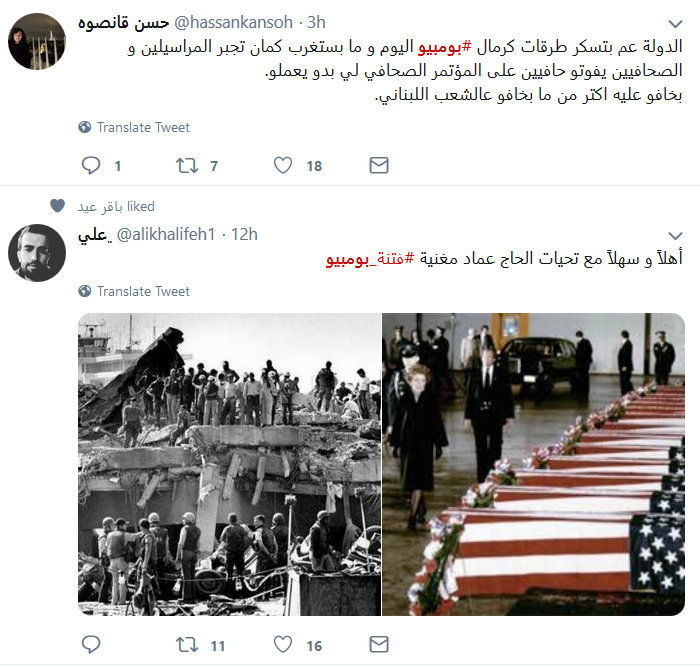Open the red #بومبيو hashtag in first tweet
The height and width of the screenshot is (667, 700).
click(445, 47)
